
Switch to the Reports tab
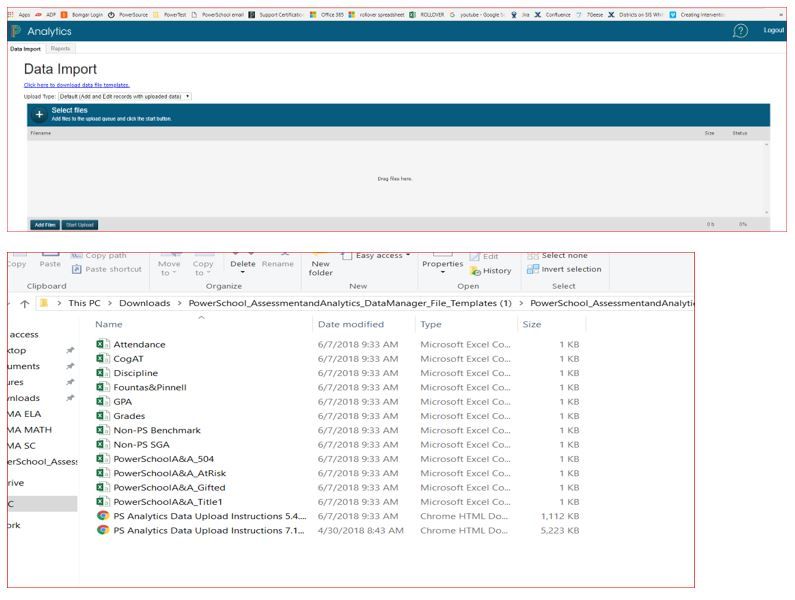coord(60,49)
